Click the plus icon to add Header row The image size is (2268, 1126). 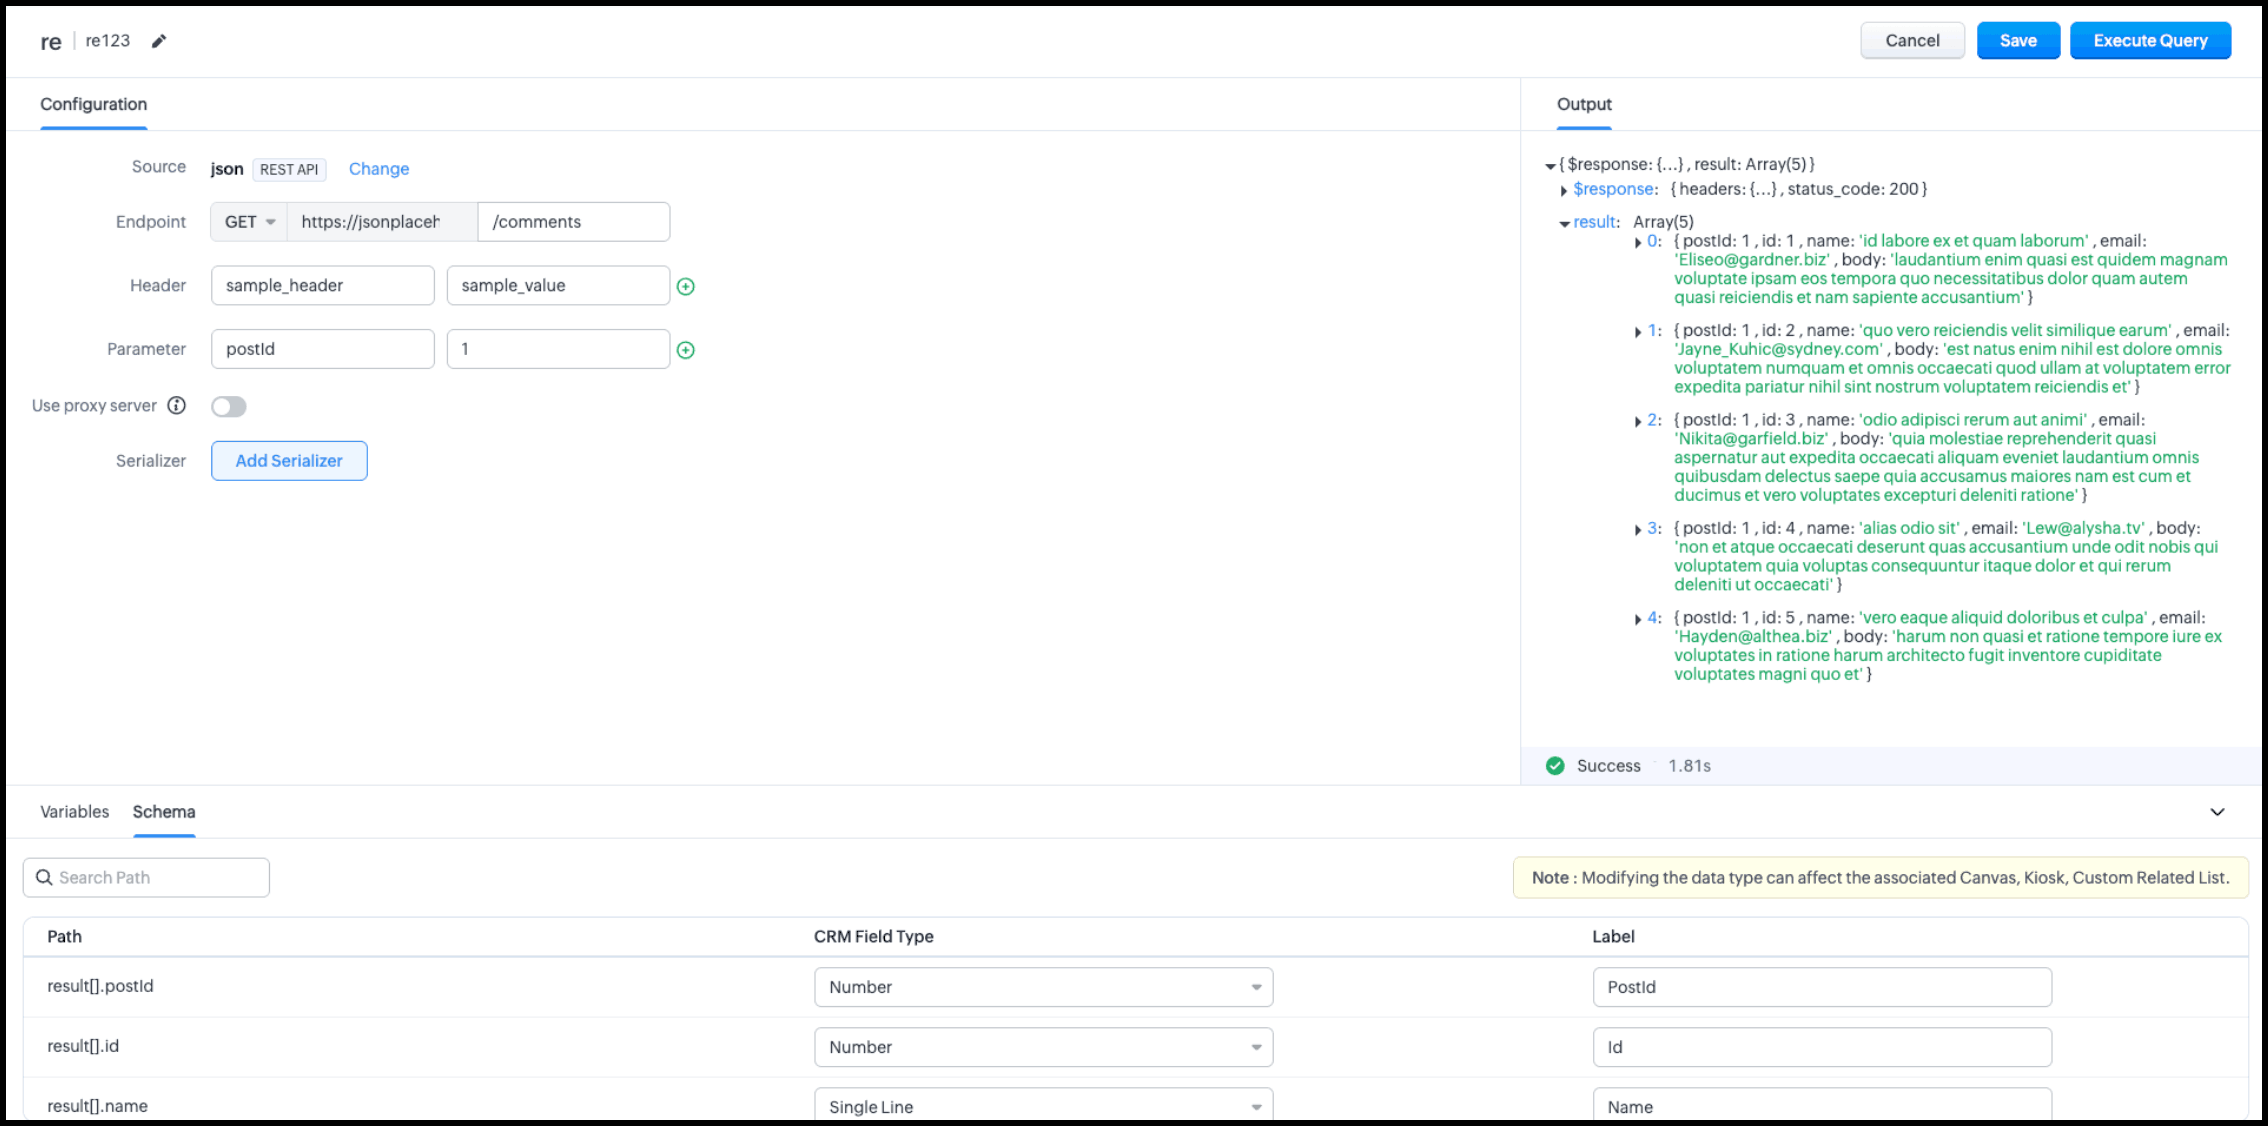pos(685,287)
